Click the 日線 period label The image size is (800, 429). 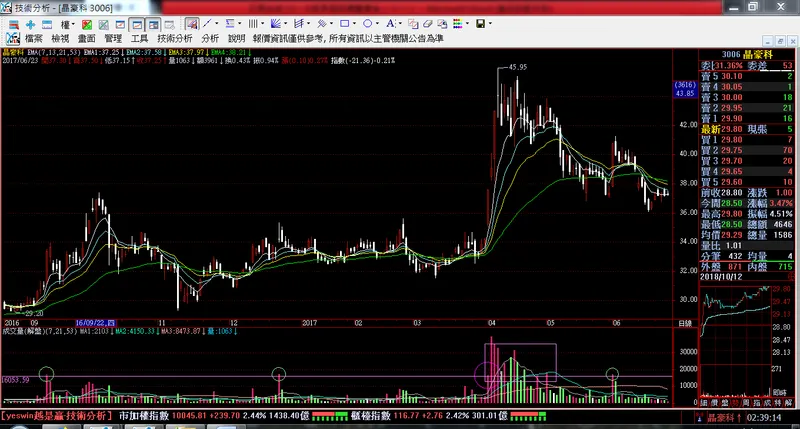pyautogui.click(x=685, y=325)
